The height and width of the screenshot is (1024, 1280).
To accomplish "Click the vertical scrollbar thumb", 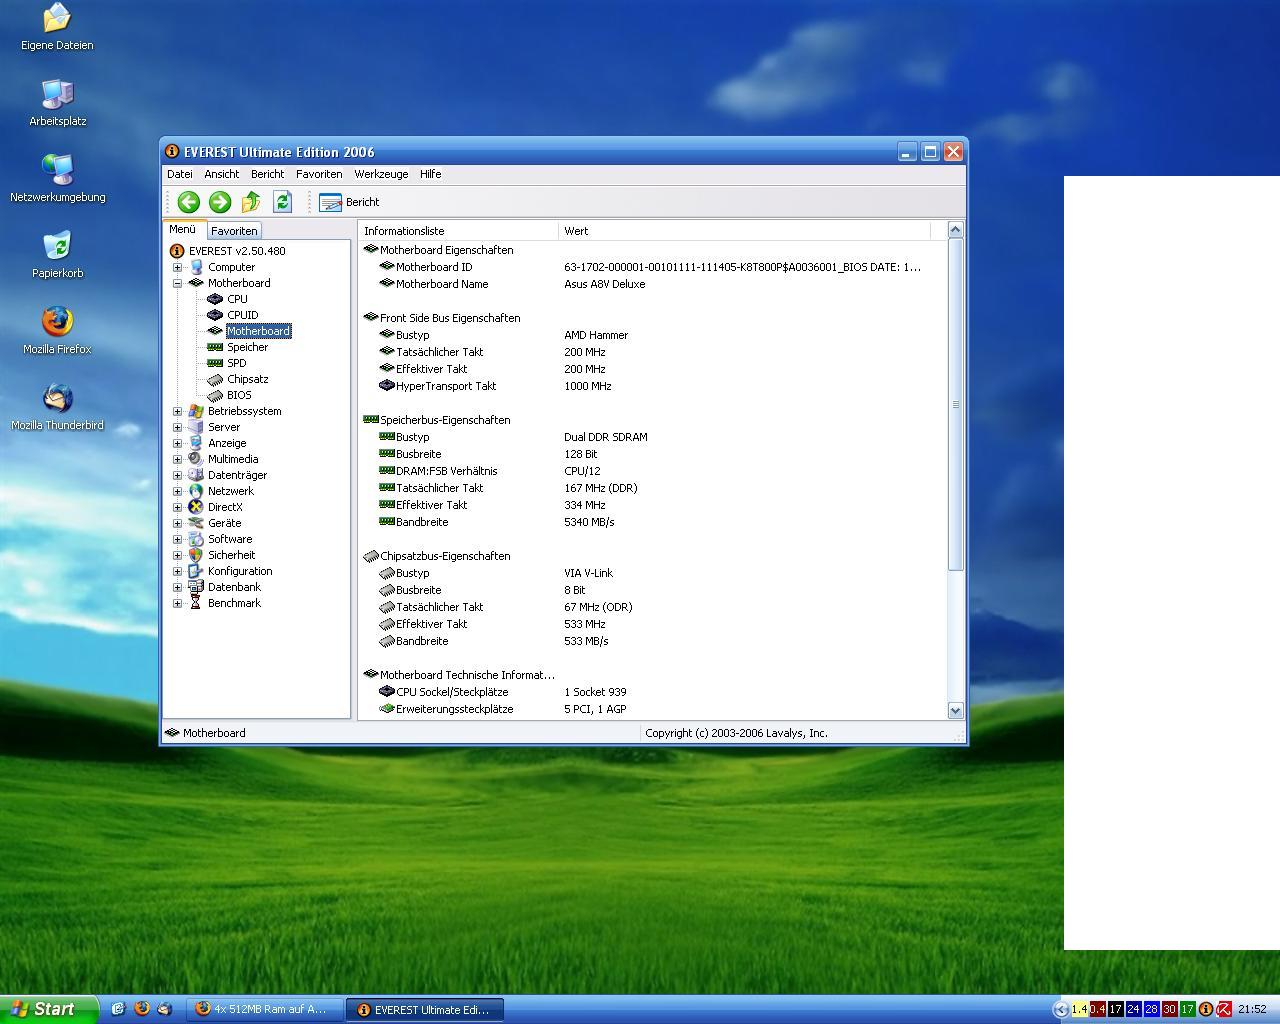I will coord(955,404).
